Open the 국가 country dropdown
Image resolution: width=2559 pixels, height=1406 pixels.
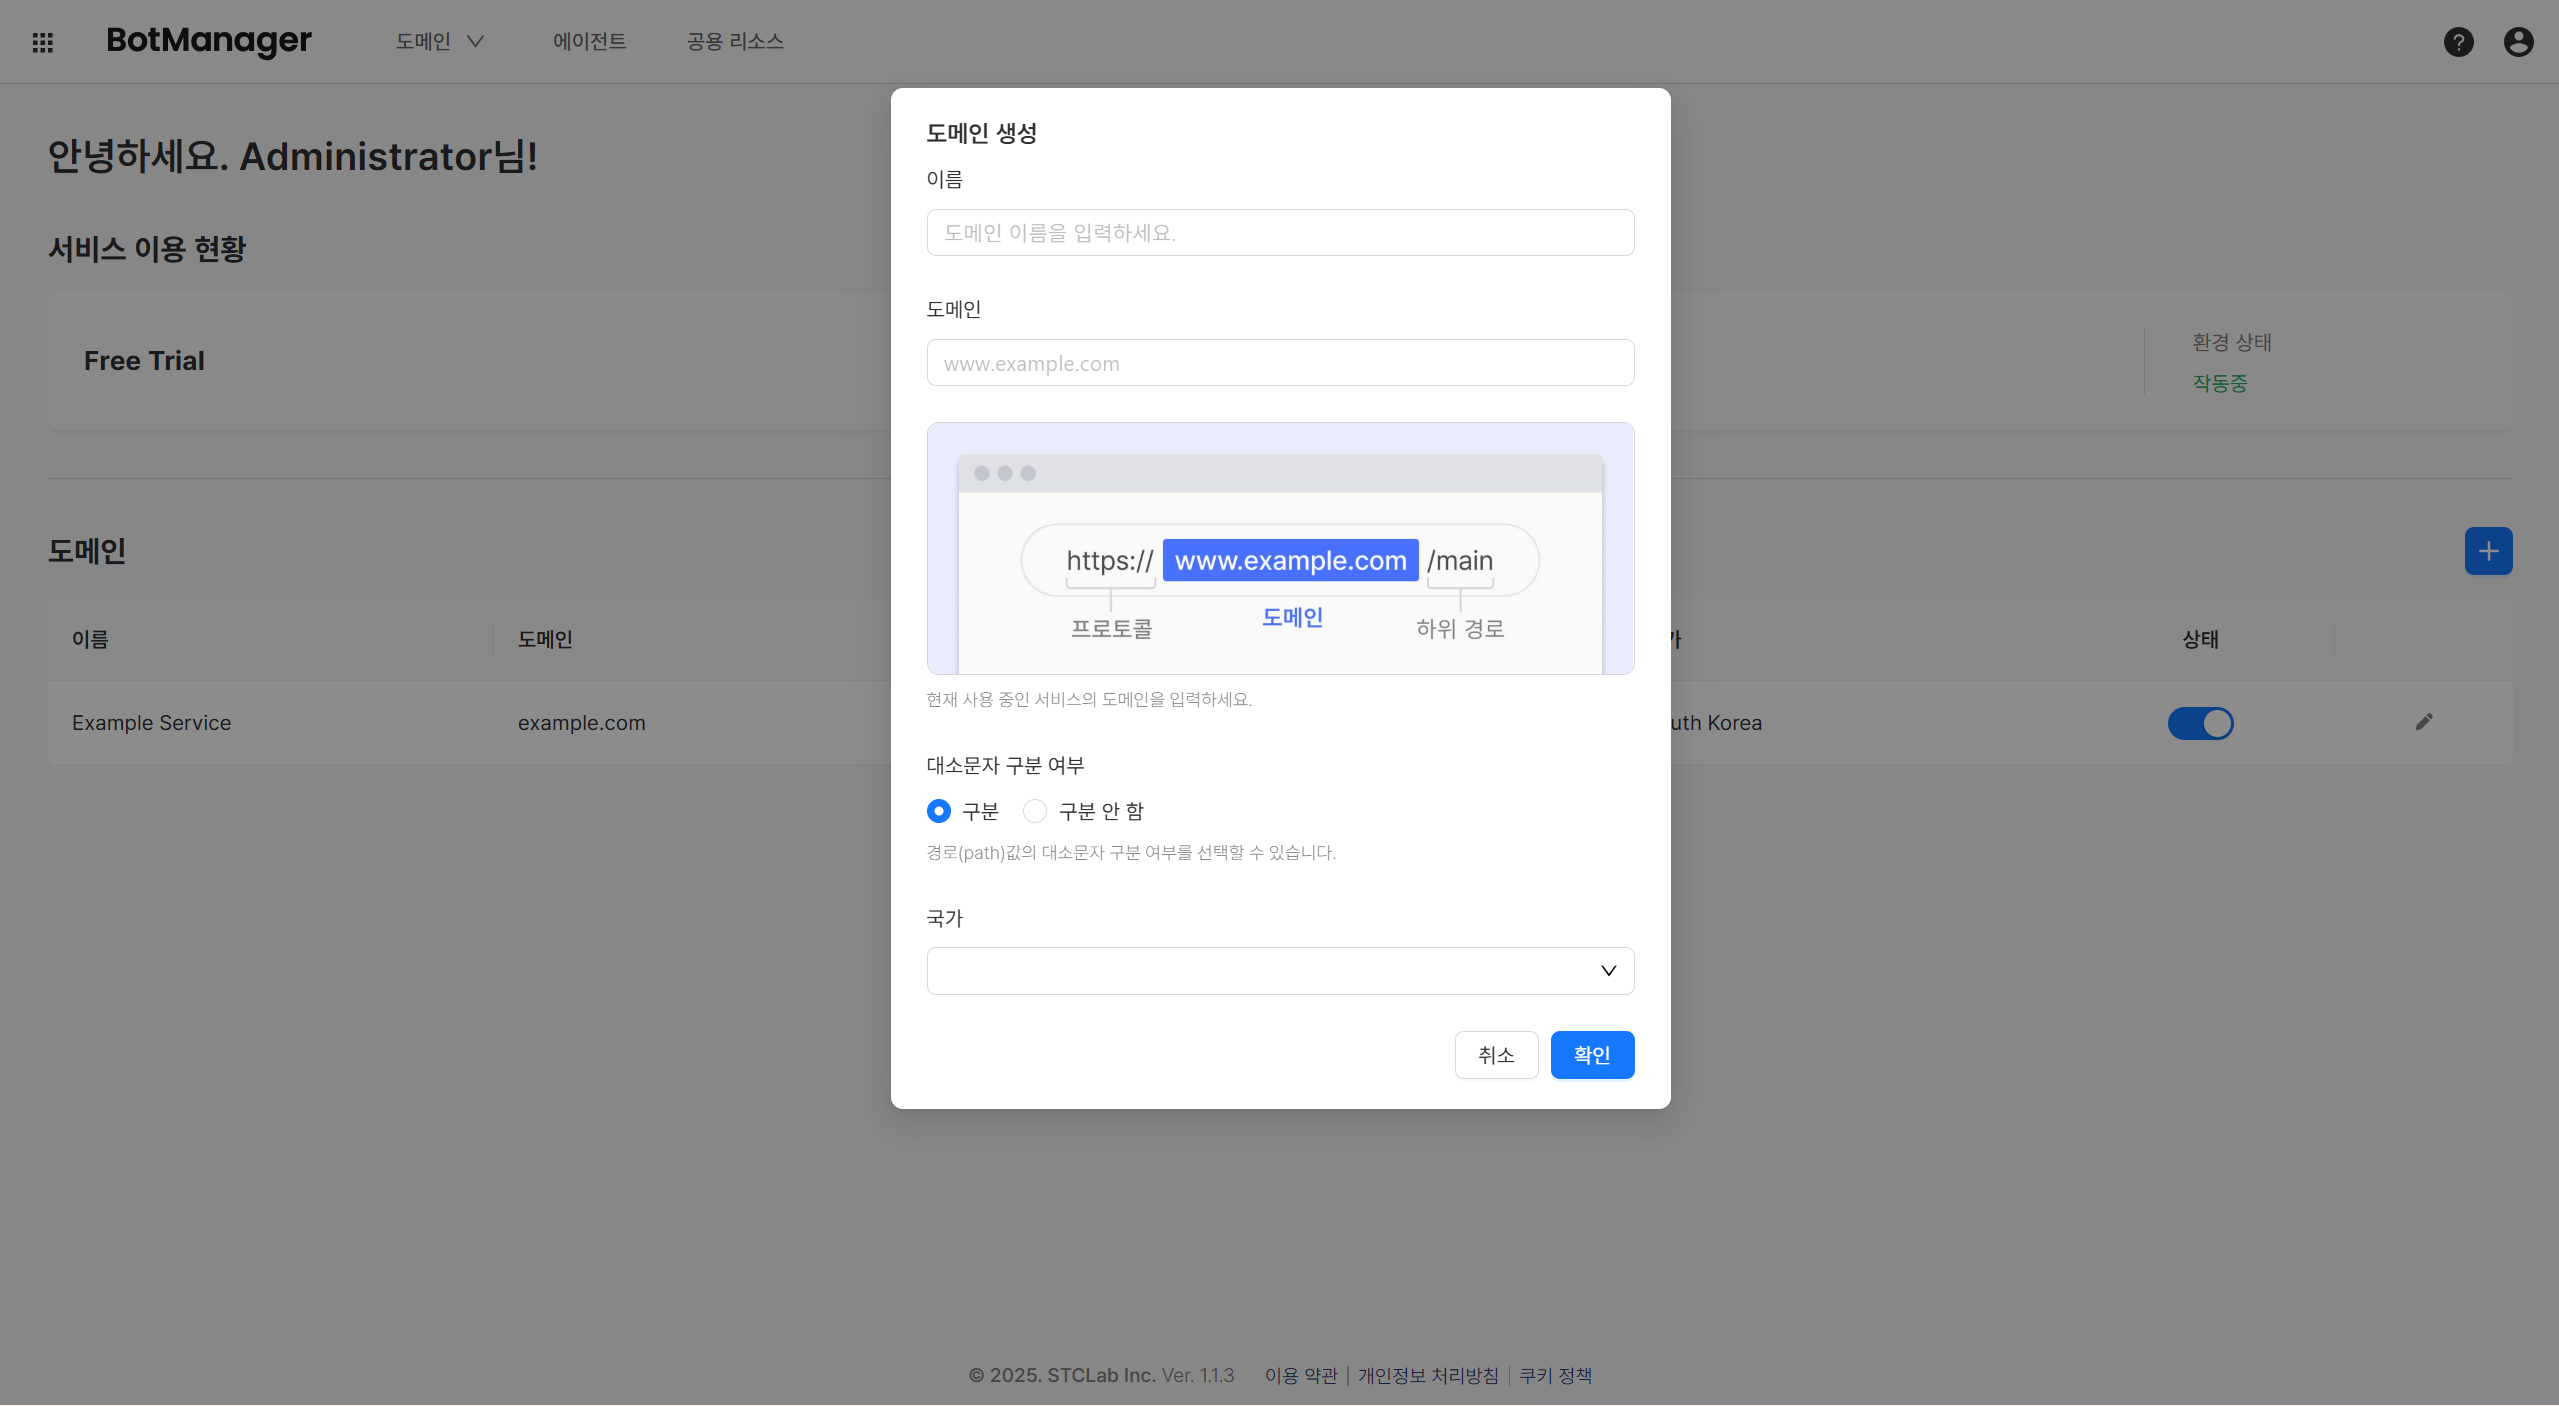(1279, 970)
